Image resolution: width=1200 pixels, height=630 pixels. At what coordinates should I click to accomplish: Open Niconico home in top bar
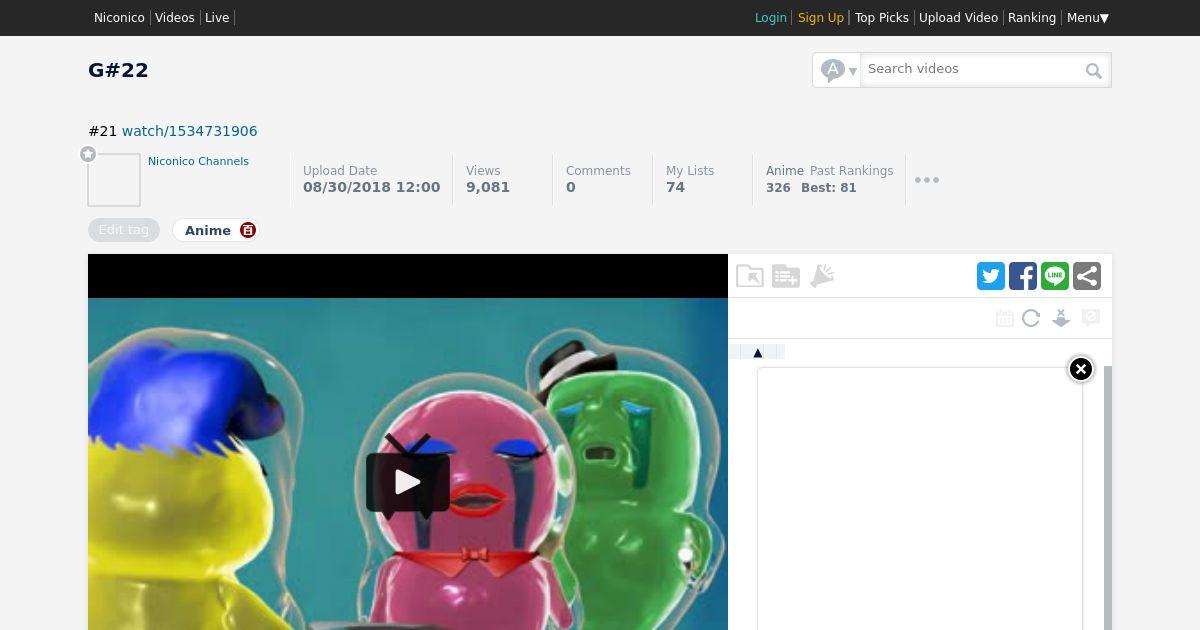tap(119, 18)
